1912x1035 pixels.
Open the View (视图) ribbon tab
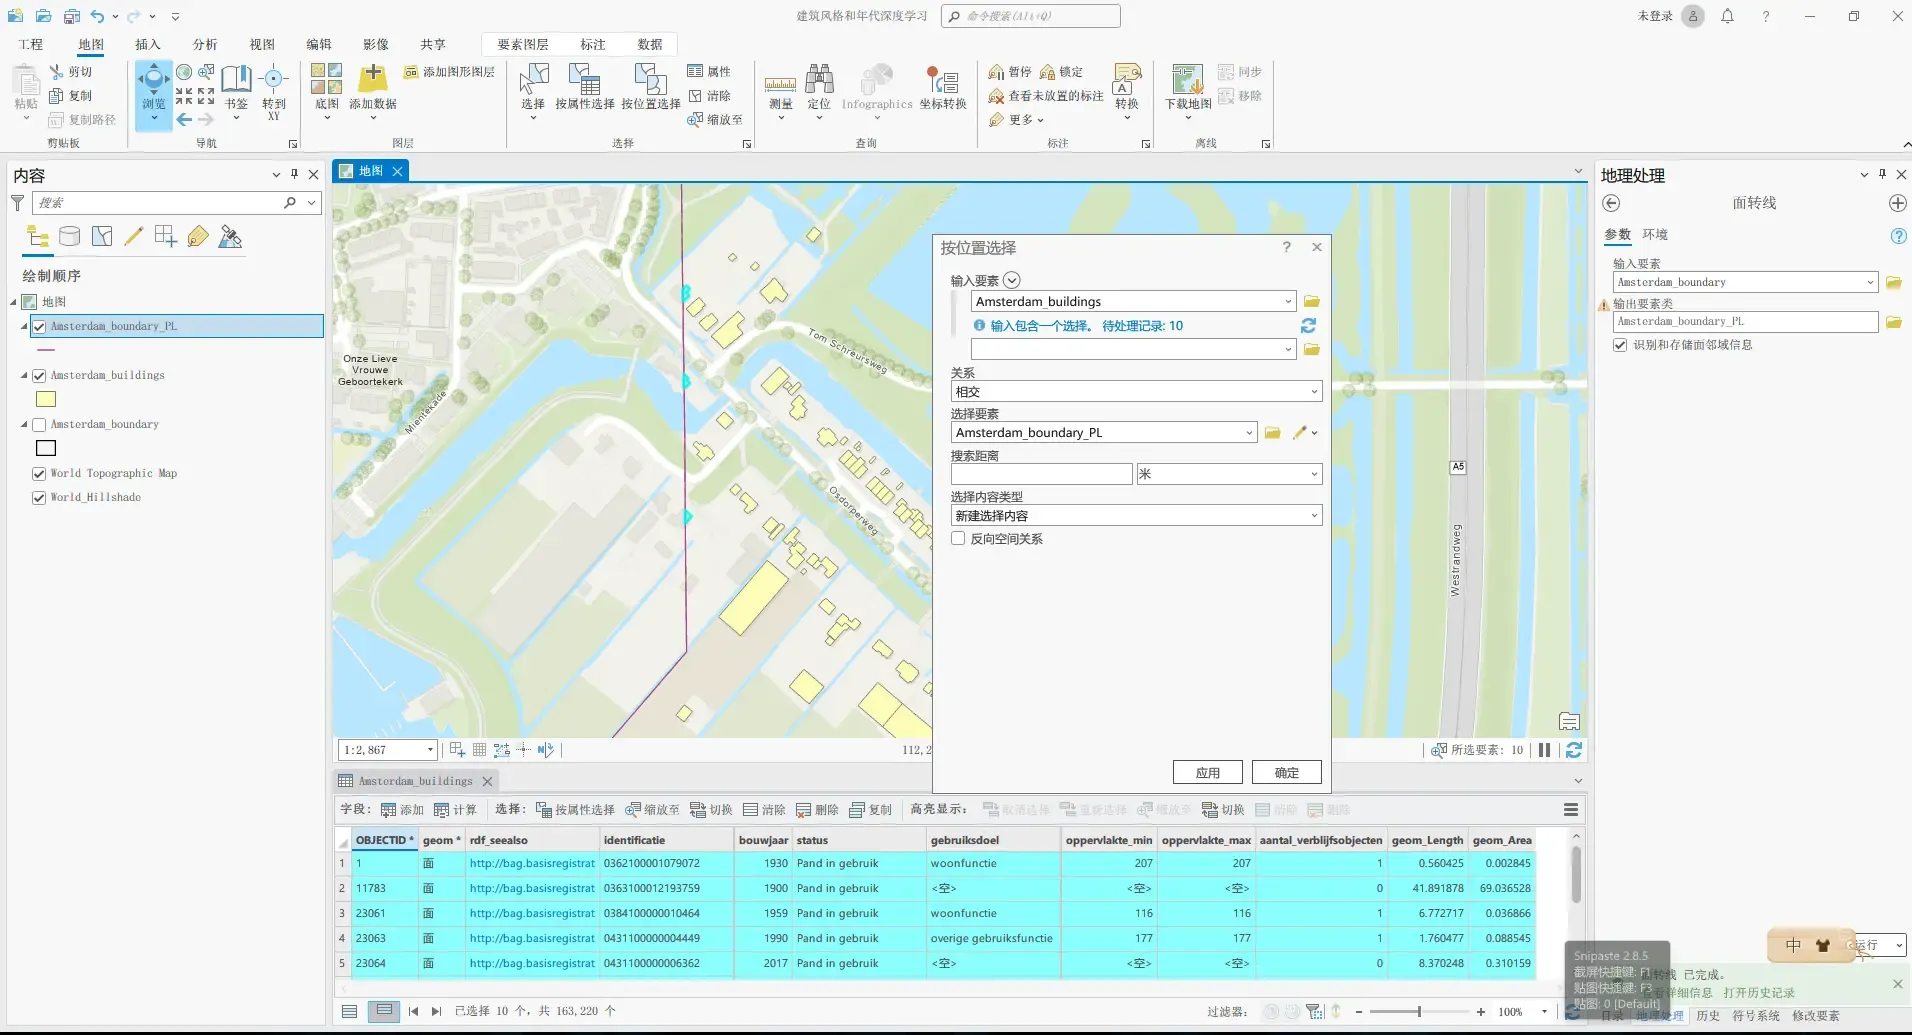tap(262, 44)
